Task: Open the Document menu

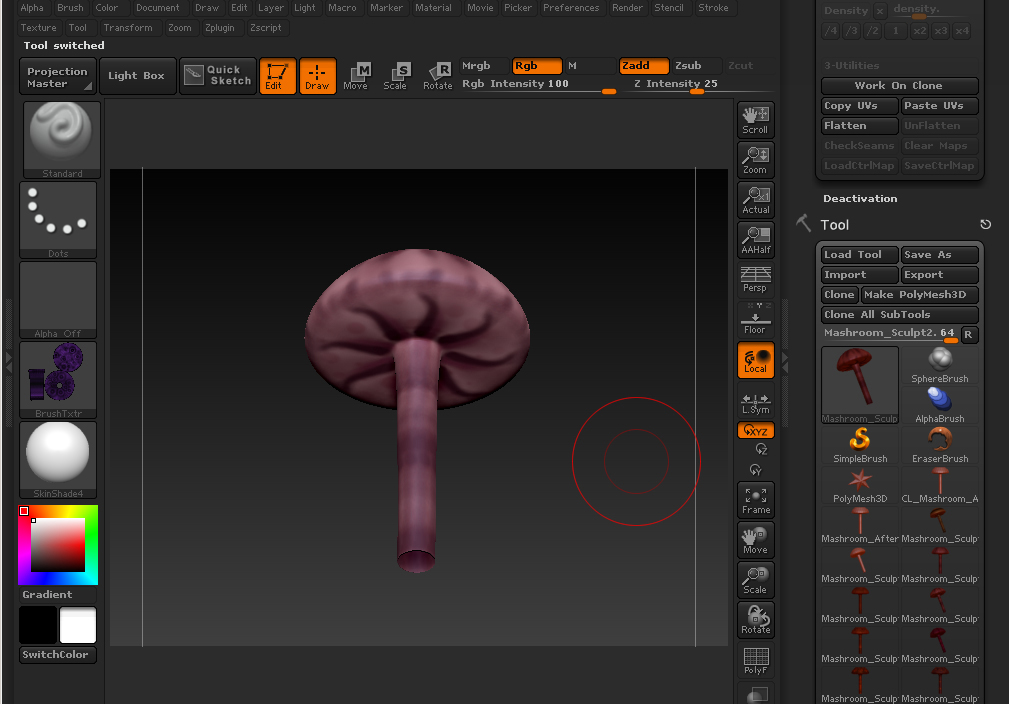Action: (158, 8)
